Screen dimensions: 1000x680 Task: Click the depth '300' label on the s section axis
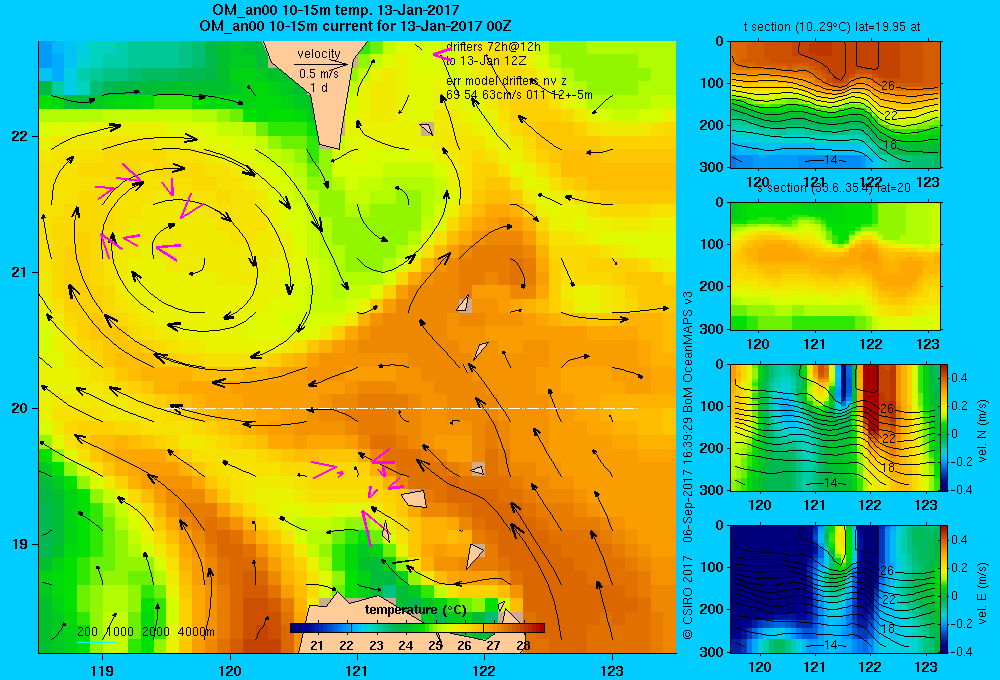(x=711, y=329)
